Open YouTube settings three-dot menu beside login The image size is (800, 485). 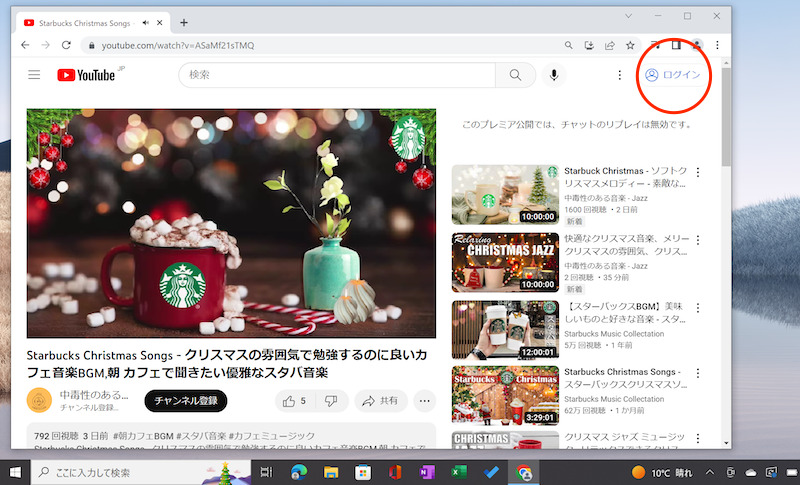[x=619, y=75]
